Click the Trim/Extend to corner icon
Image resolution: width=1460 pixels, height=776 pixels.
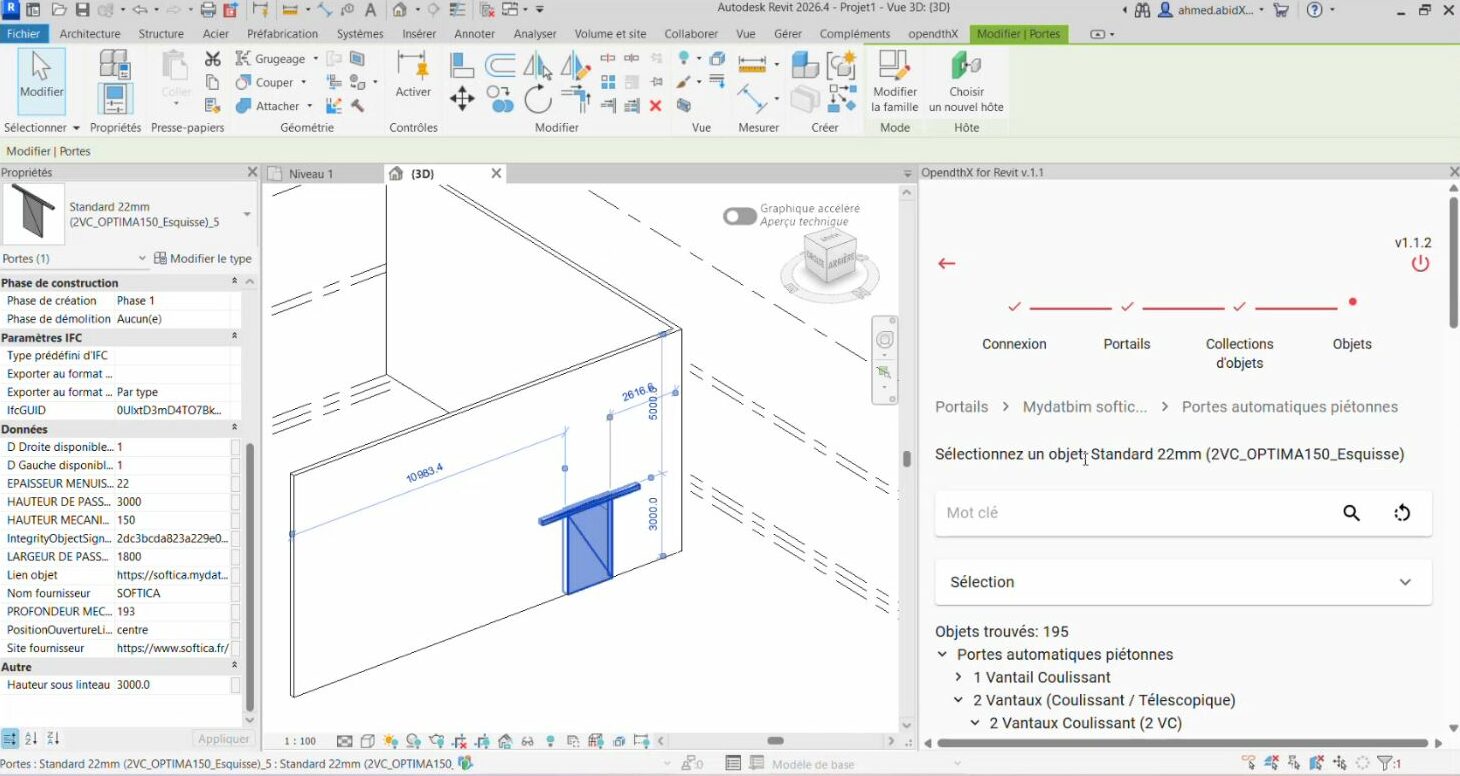point(575,98)
